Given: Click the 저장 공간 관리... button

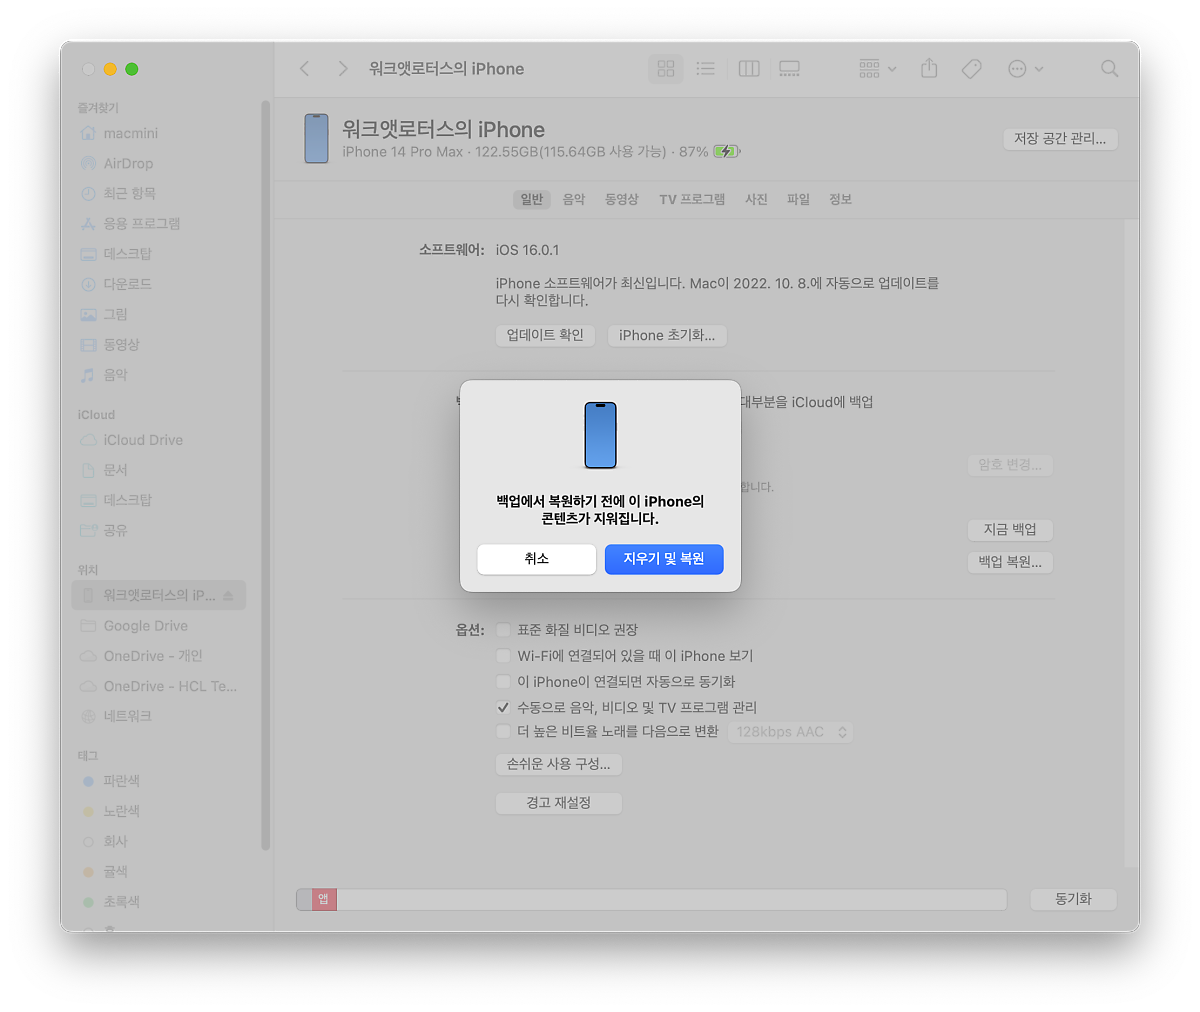Looking at the screenshot, I should pos(1060,139).
